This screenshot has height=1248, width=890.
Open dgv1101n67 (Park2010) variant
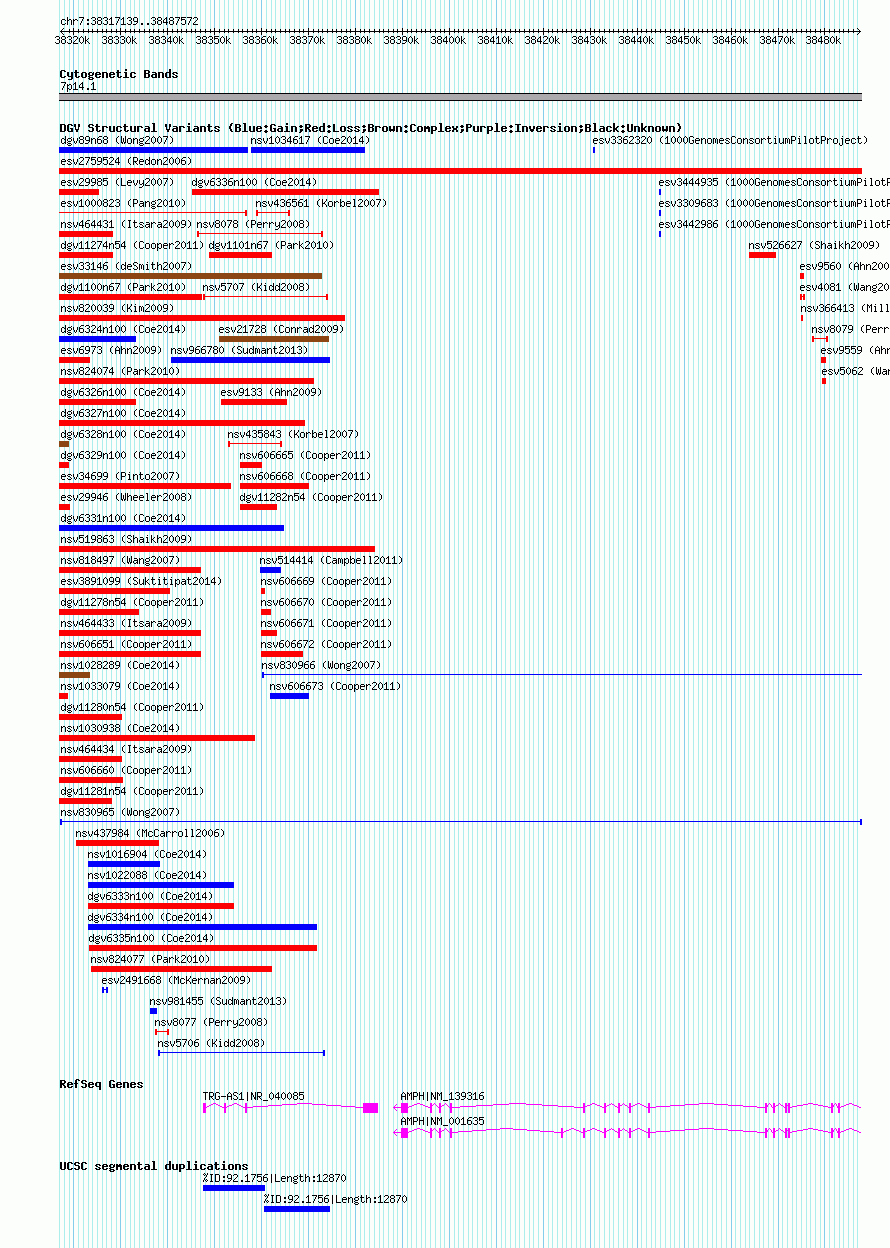point(271,245)
